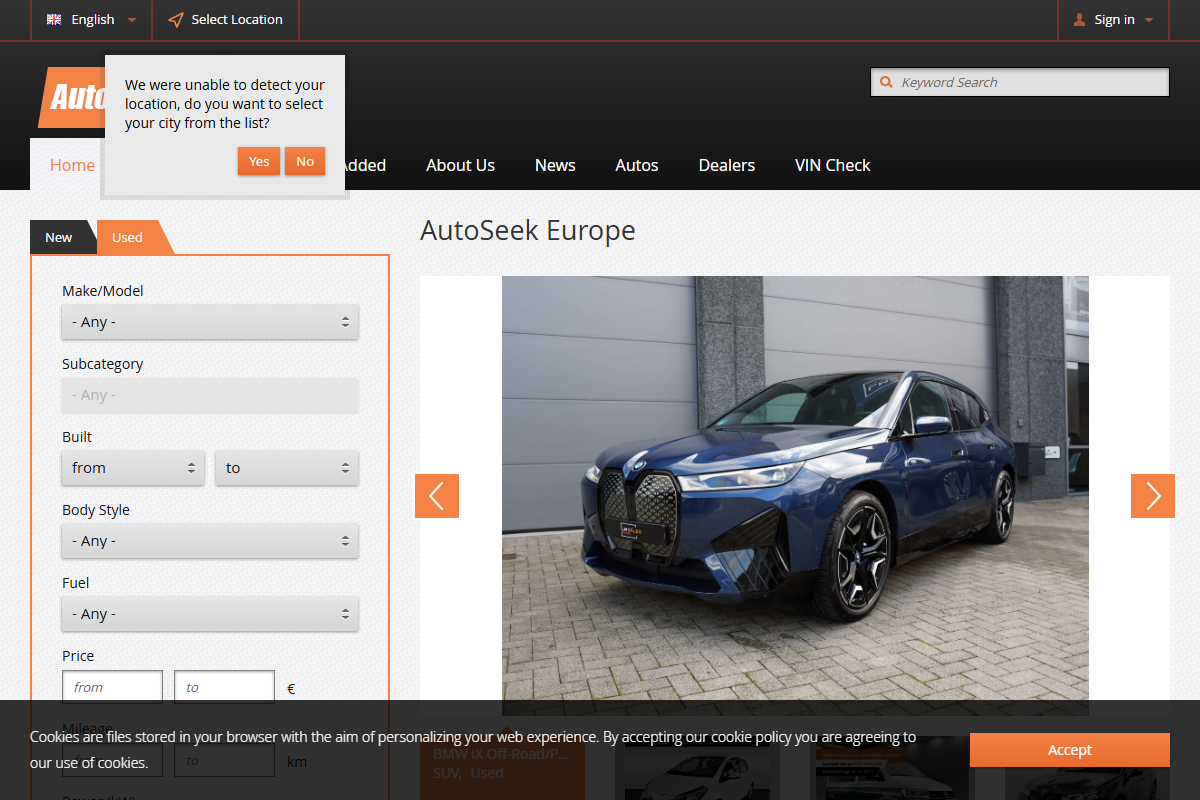Open the Built from year dropdown
Image resolution: width=1200 pixels, height=800 pixels.
[133, 468]
